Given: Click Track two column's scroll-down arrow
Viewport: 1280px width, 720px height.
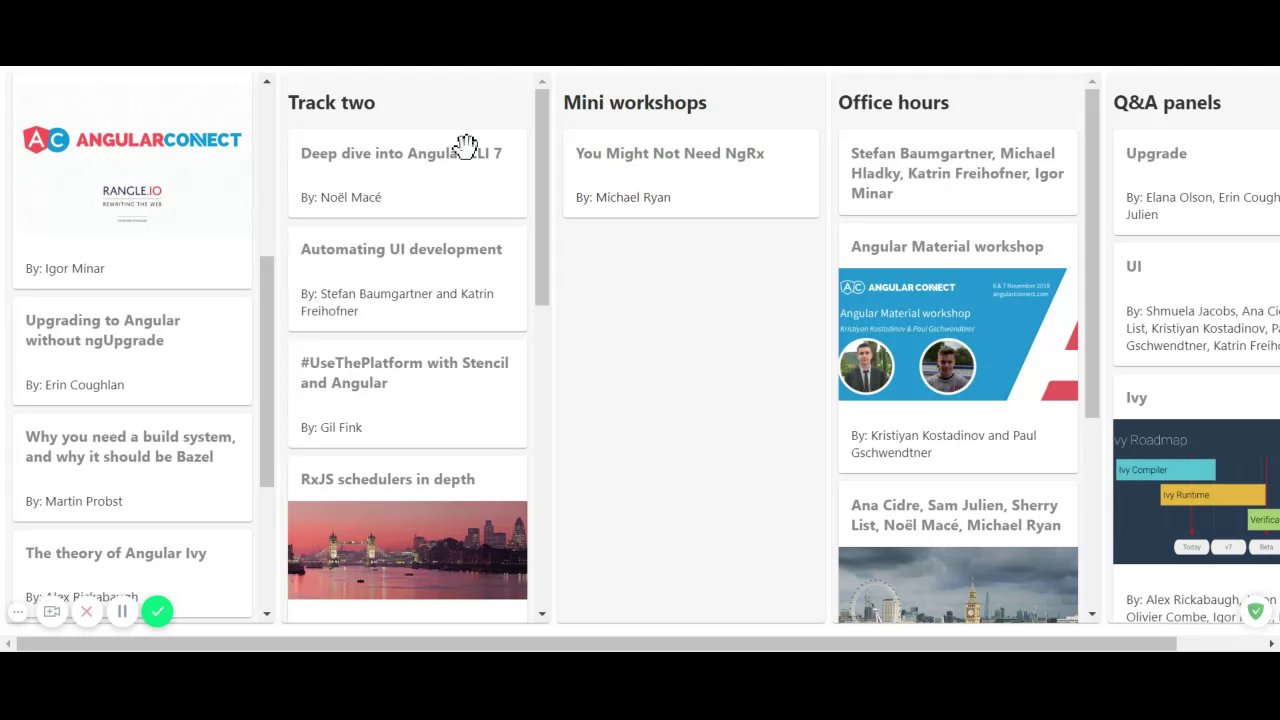Looking at the screenshot, I should 542,614.
